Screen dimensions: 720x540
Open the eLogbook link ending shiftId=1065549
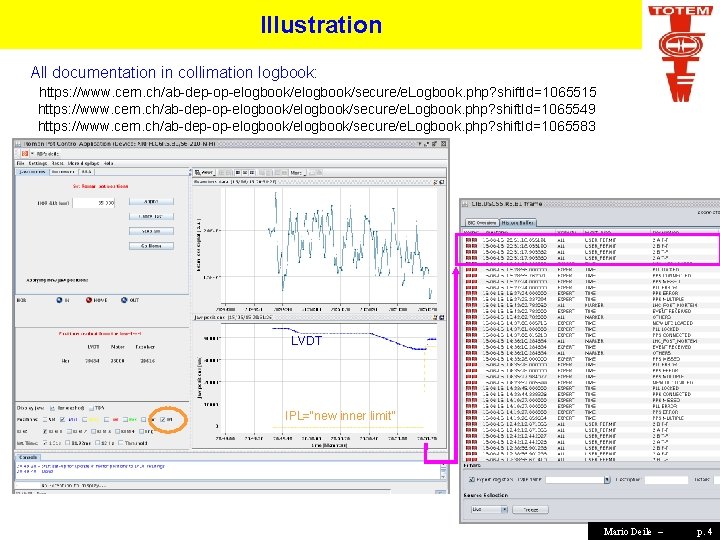pos(317,109)
